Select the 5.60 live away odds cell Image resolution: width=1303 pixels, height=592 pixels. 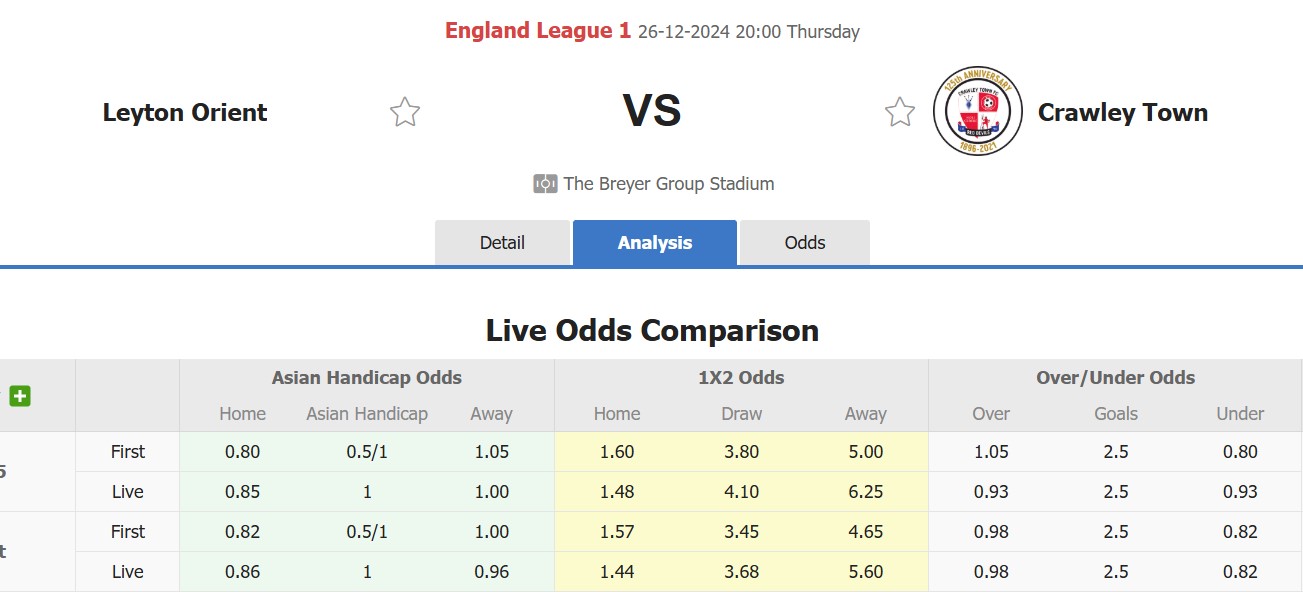pos(865,572)
